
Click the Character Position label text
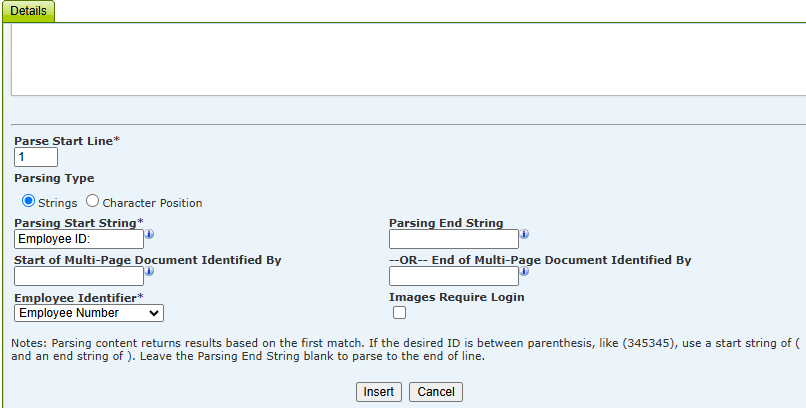[152, 203]
